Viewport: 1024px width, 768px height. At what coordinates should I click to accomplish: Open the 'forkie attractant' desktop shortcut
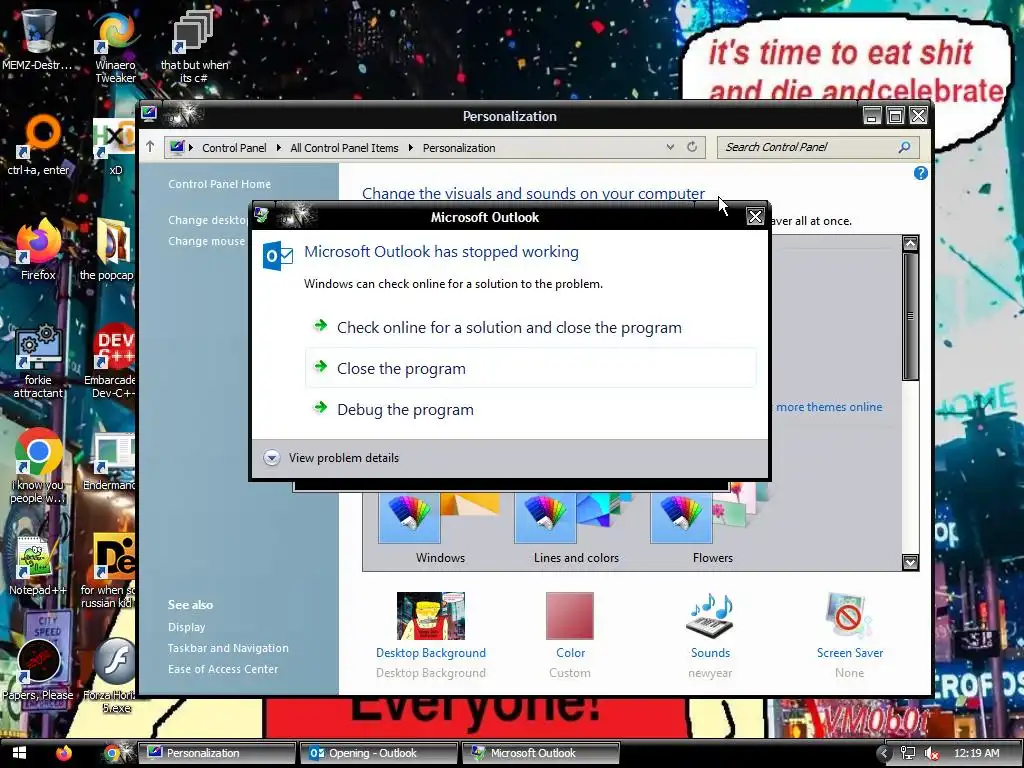[x=38, y=360]
